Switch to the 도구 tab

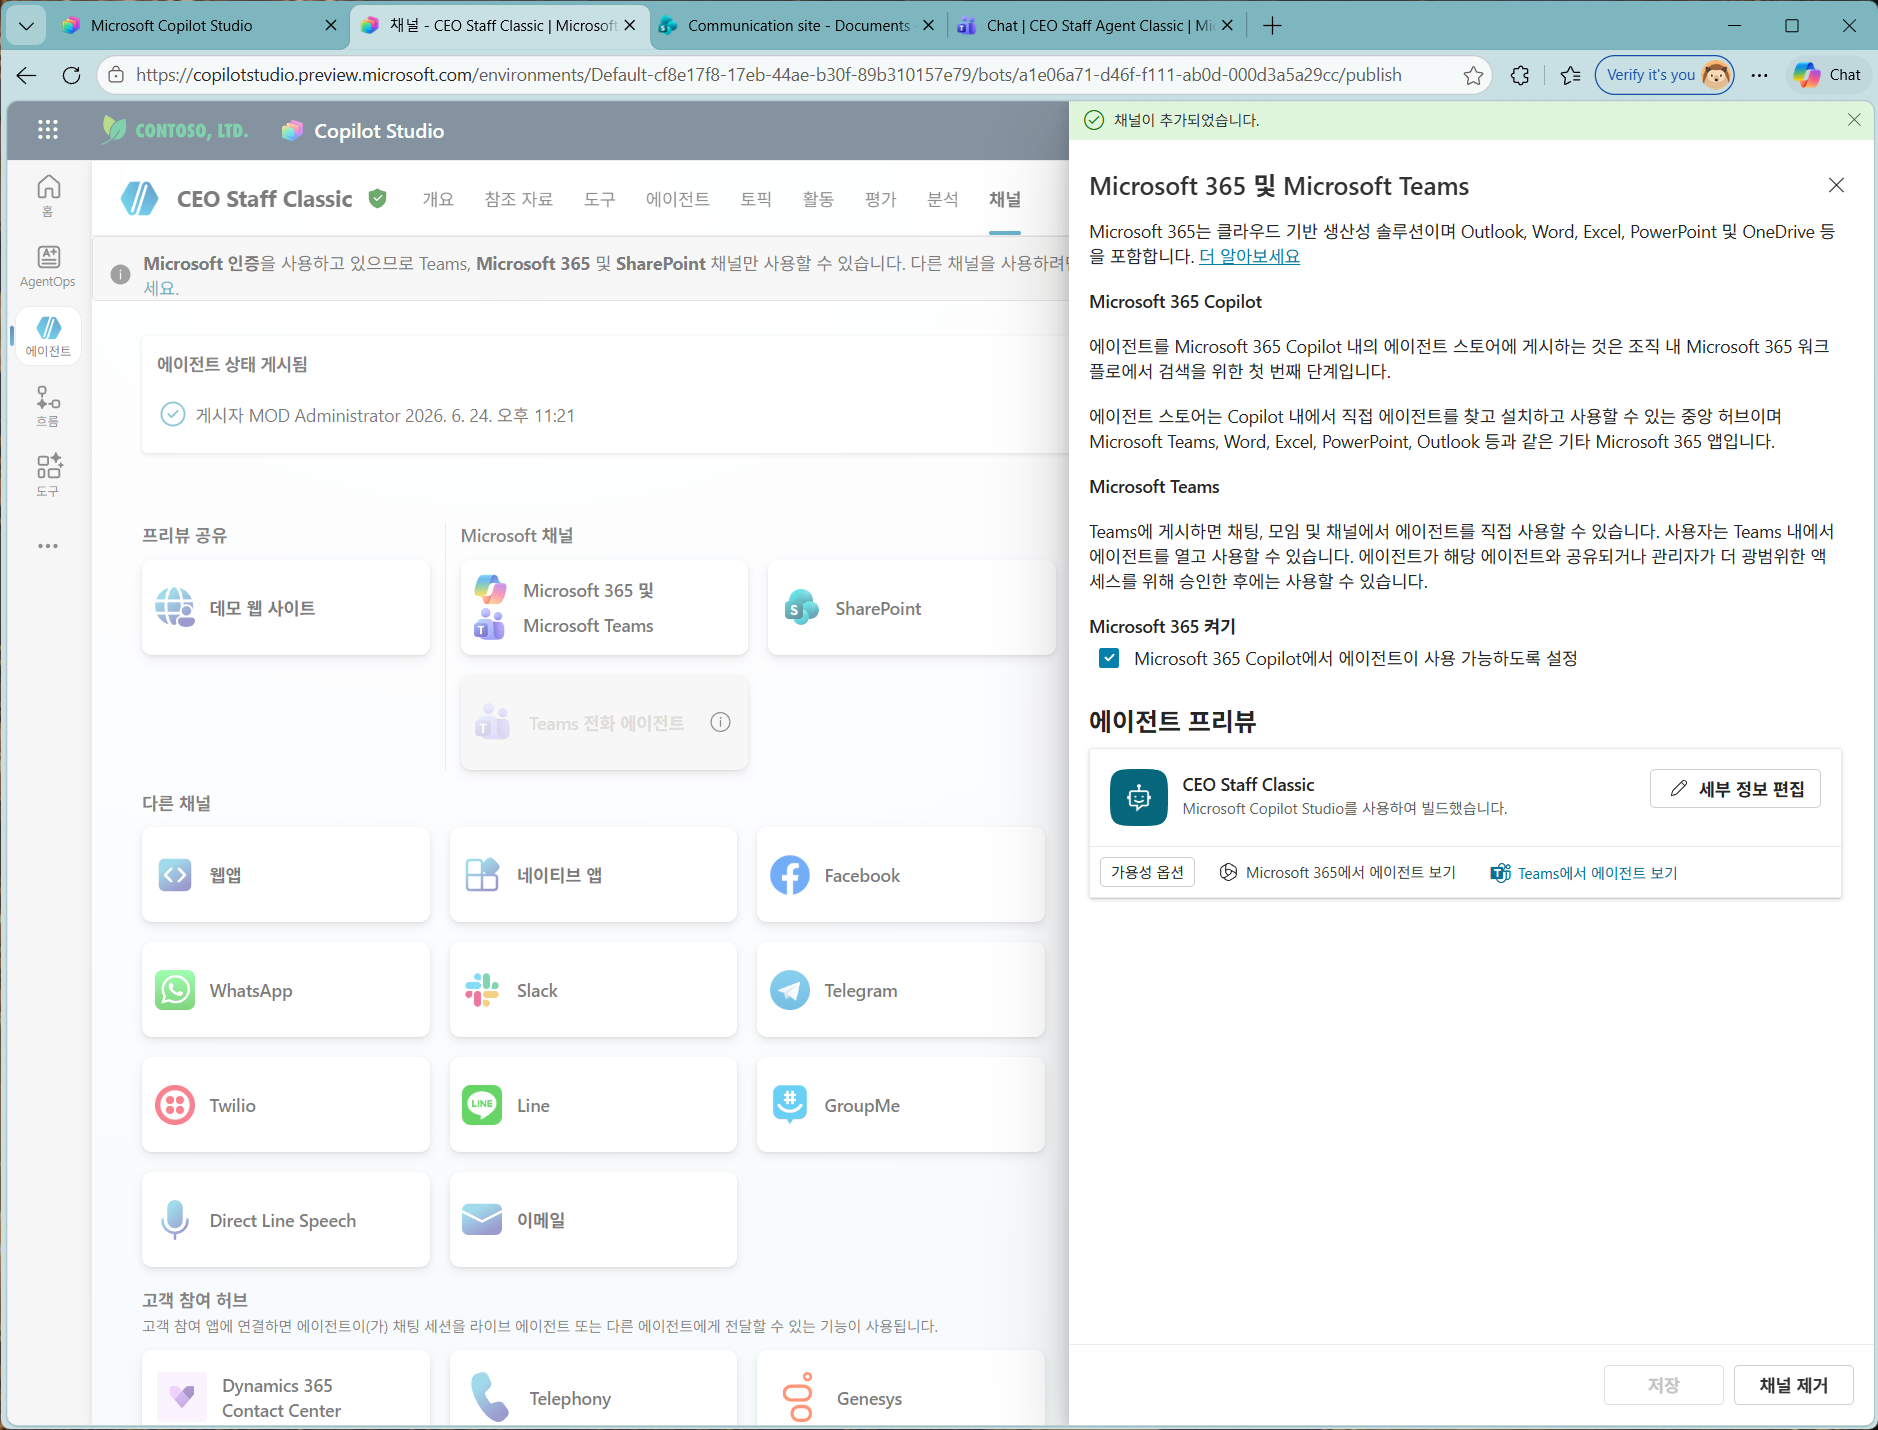pyautogui.click(x=600, y=199)
